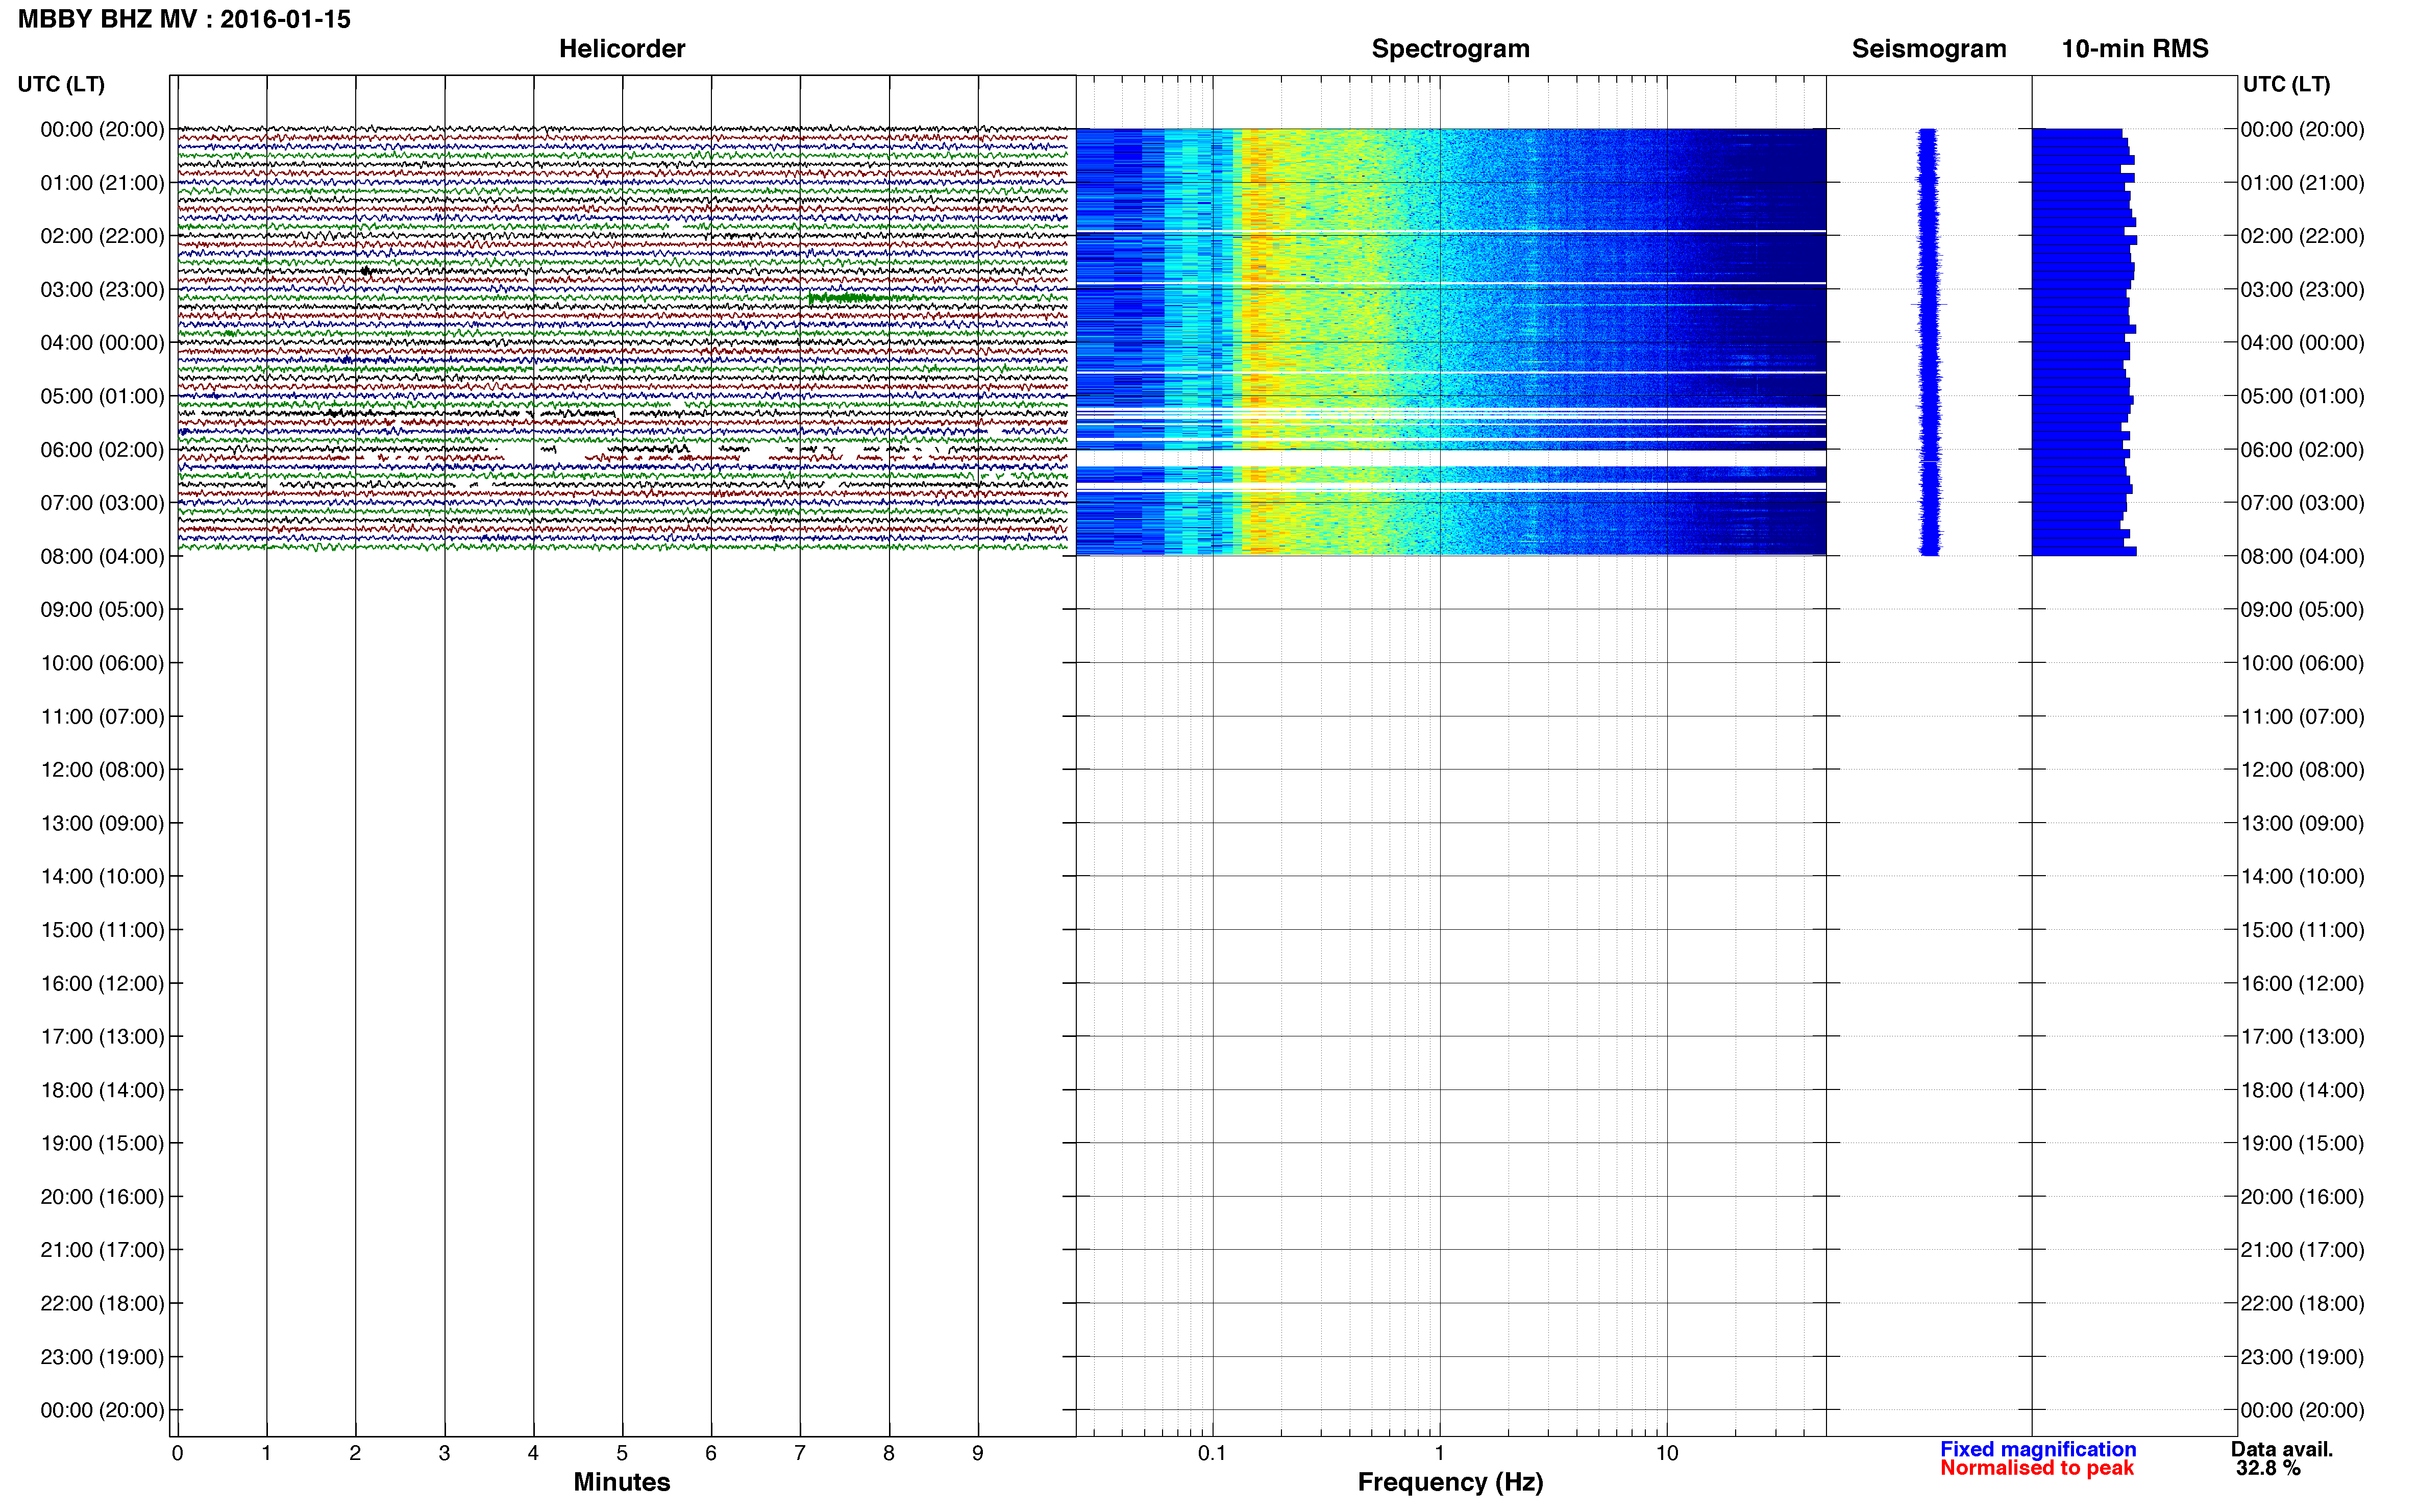
Task: Click the plot title "MBBY BHZ MV : 2016-01-15"
Action: click(x=184, y=19)
